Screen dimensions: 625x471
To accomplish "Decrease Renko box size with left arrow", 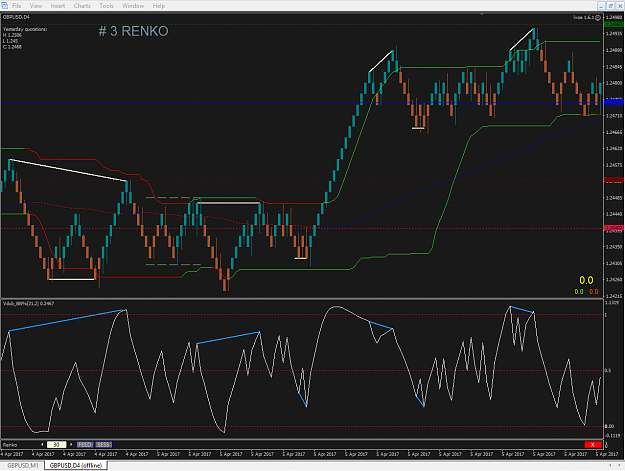I will tap(42, 445).
